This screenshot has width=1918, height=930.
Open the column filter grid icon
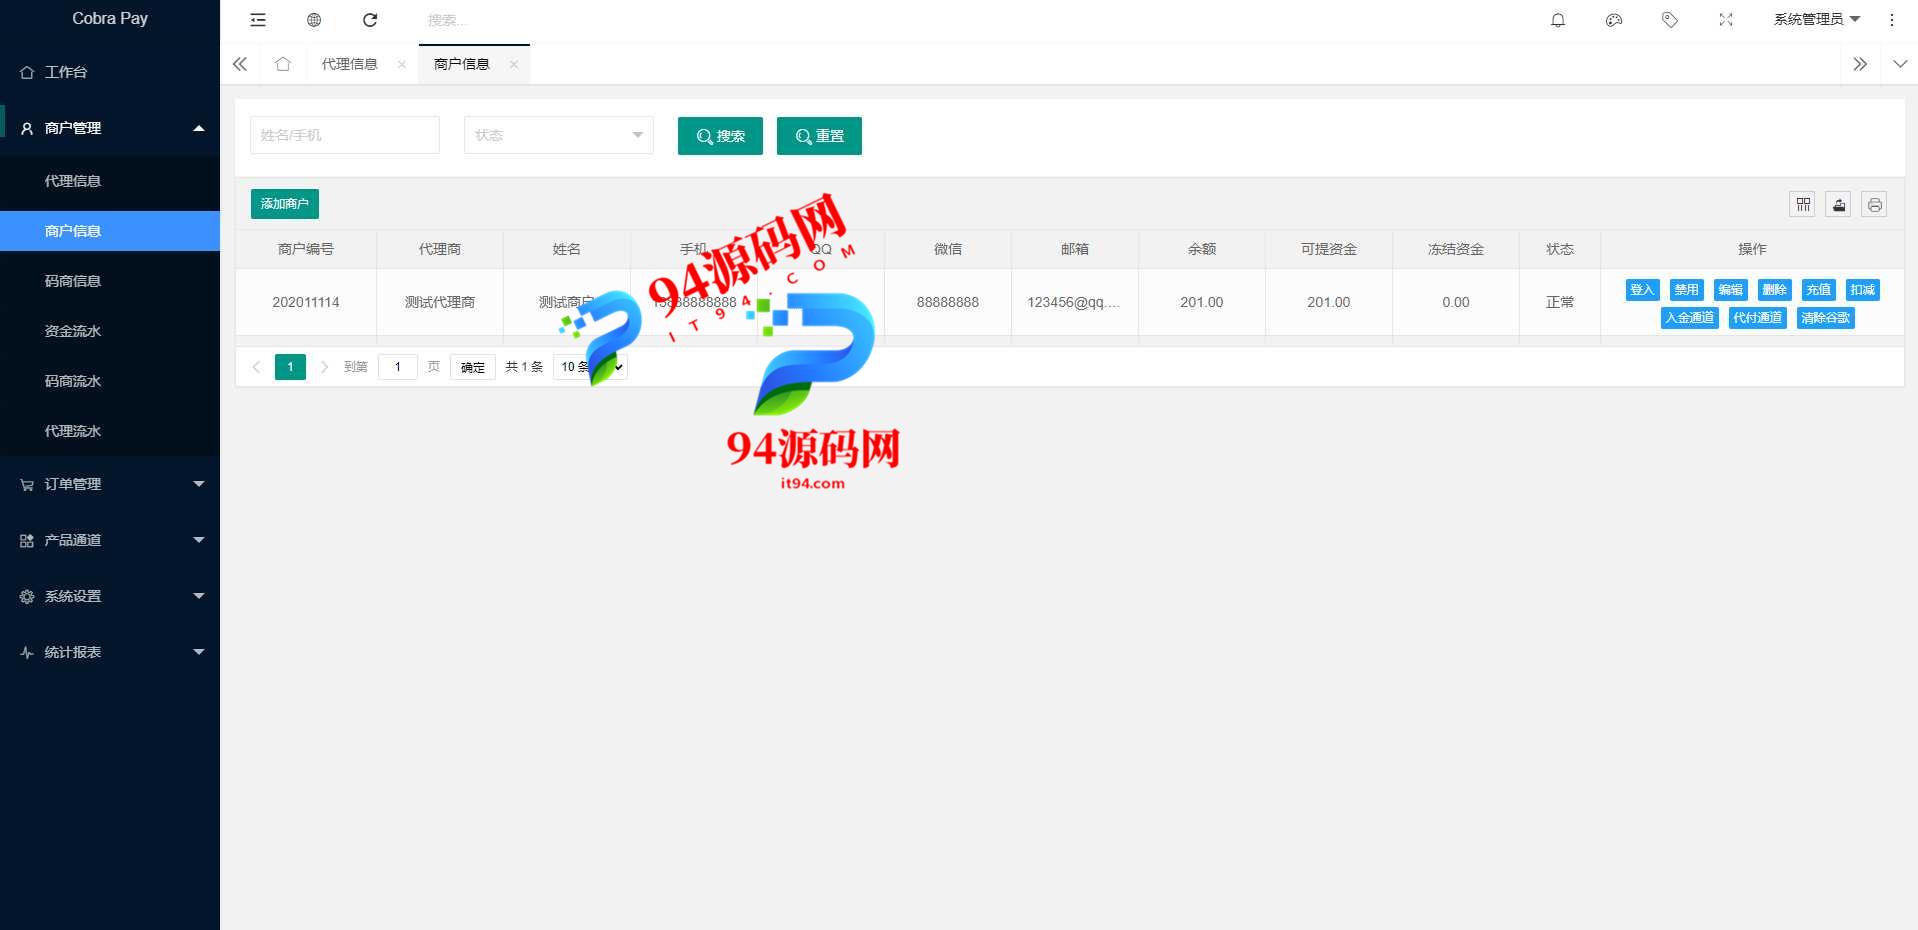click(1803, 204)
